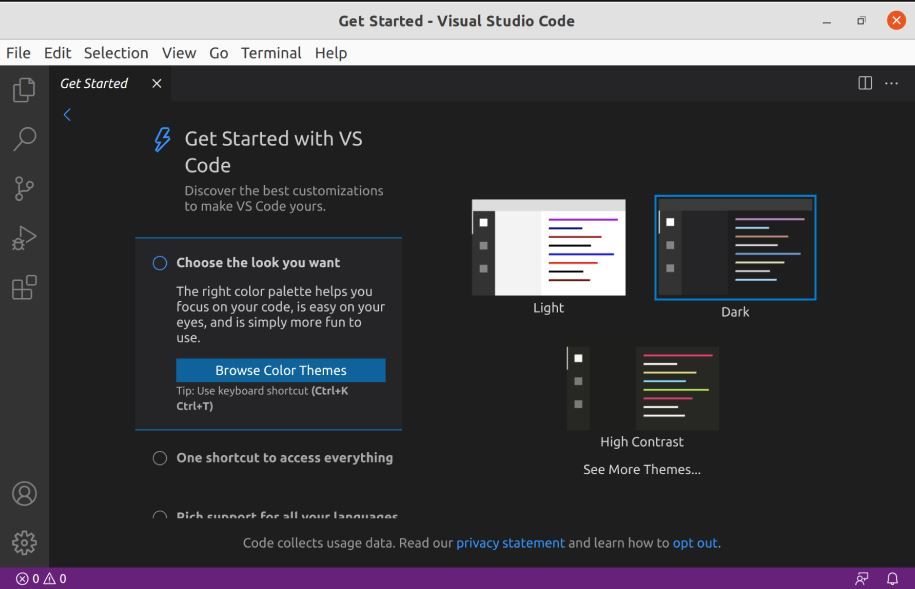Select the Run and Debug icon
Viewport: 915px width, 589px height.
click(24, 237)
